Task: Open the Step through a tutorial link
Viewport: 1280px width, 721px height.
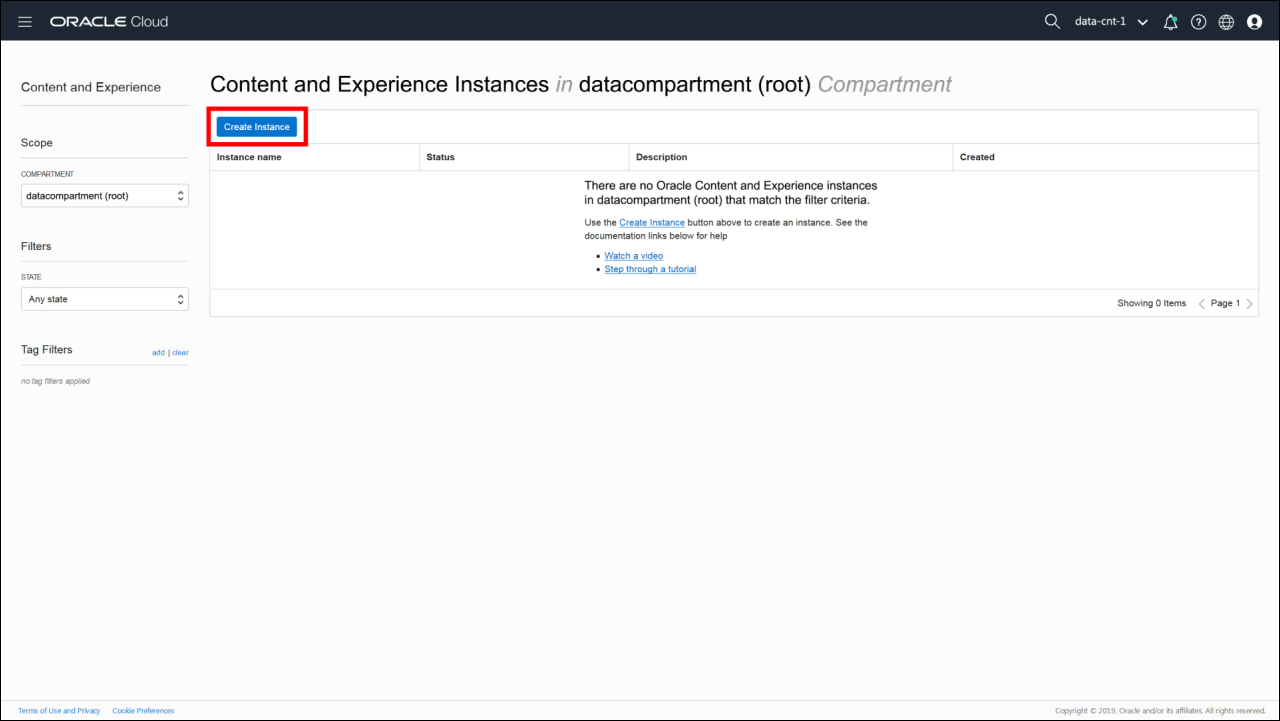Action: pyautogui.click(x=650, y=269)
